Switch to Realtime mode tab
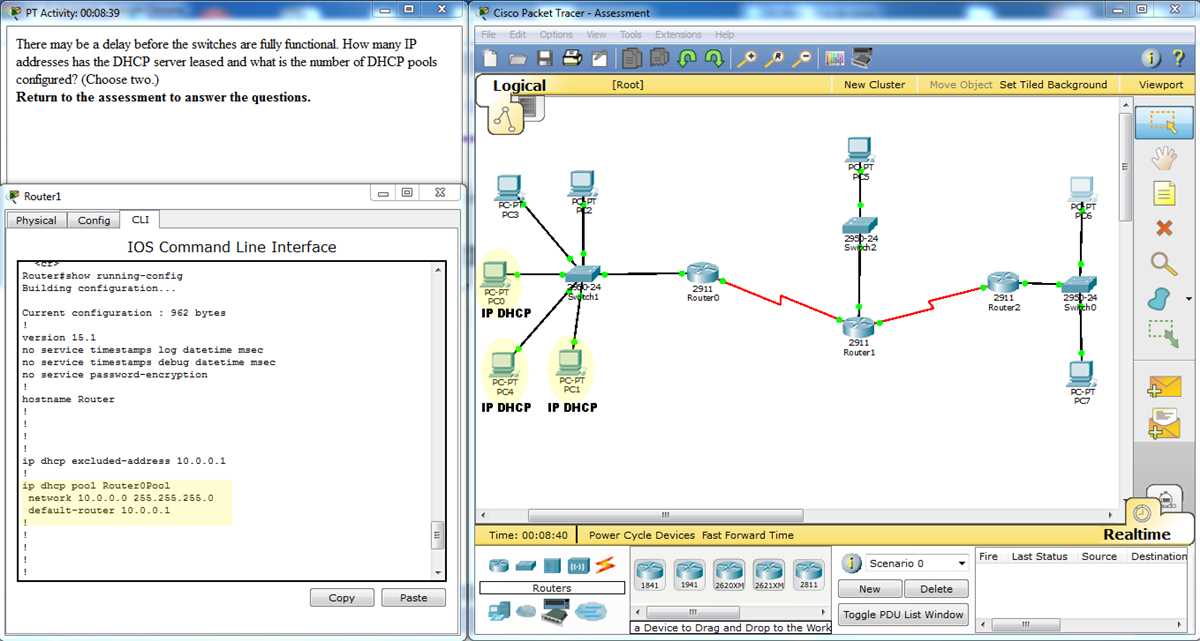The height and width of the screenshot is (641, 1200). (1136, 535)
